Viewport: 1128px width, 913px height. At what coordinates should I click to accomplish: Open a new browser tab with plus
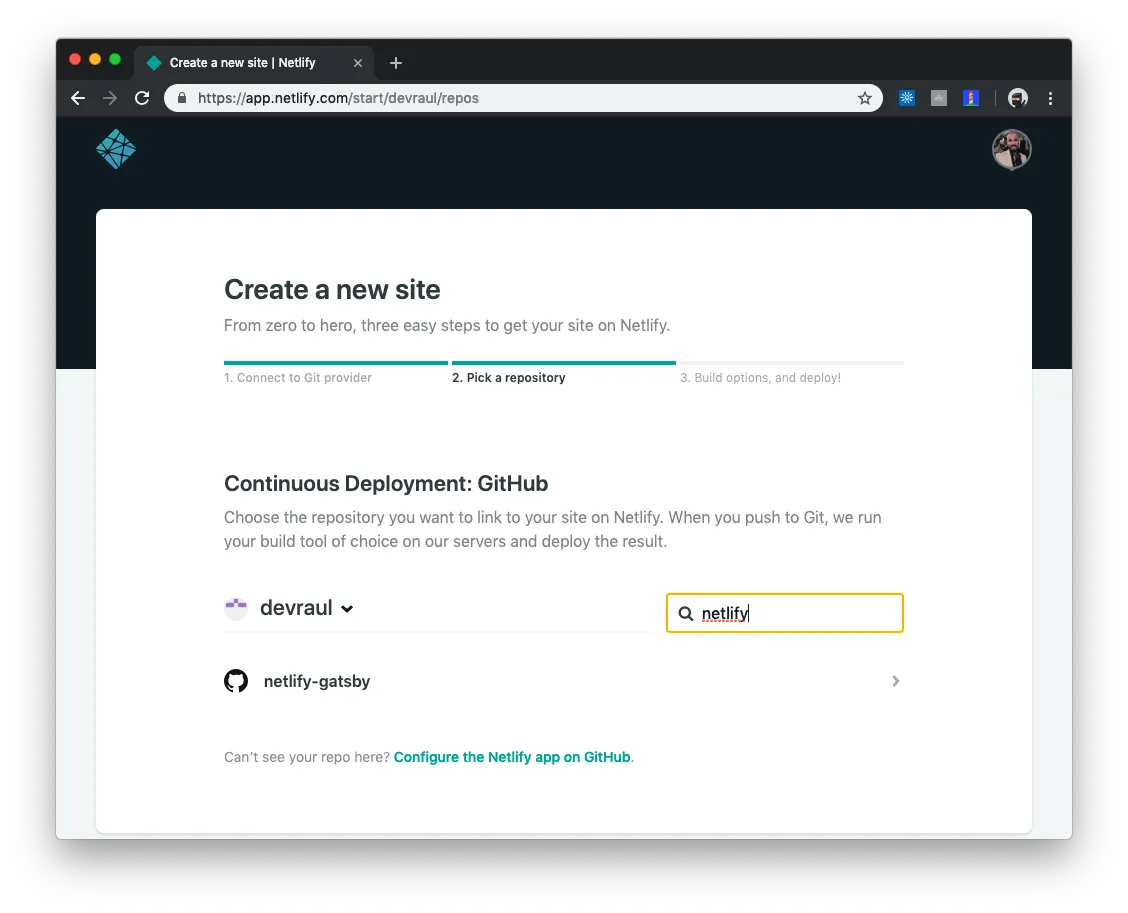click(x=396, y=63)
